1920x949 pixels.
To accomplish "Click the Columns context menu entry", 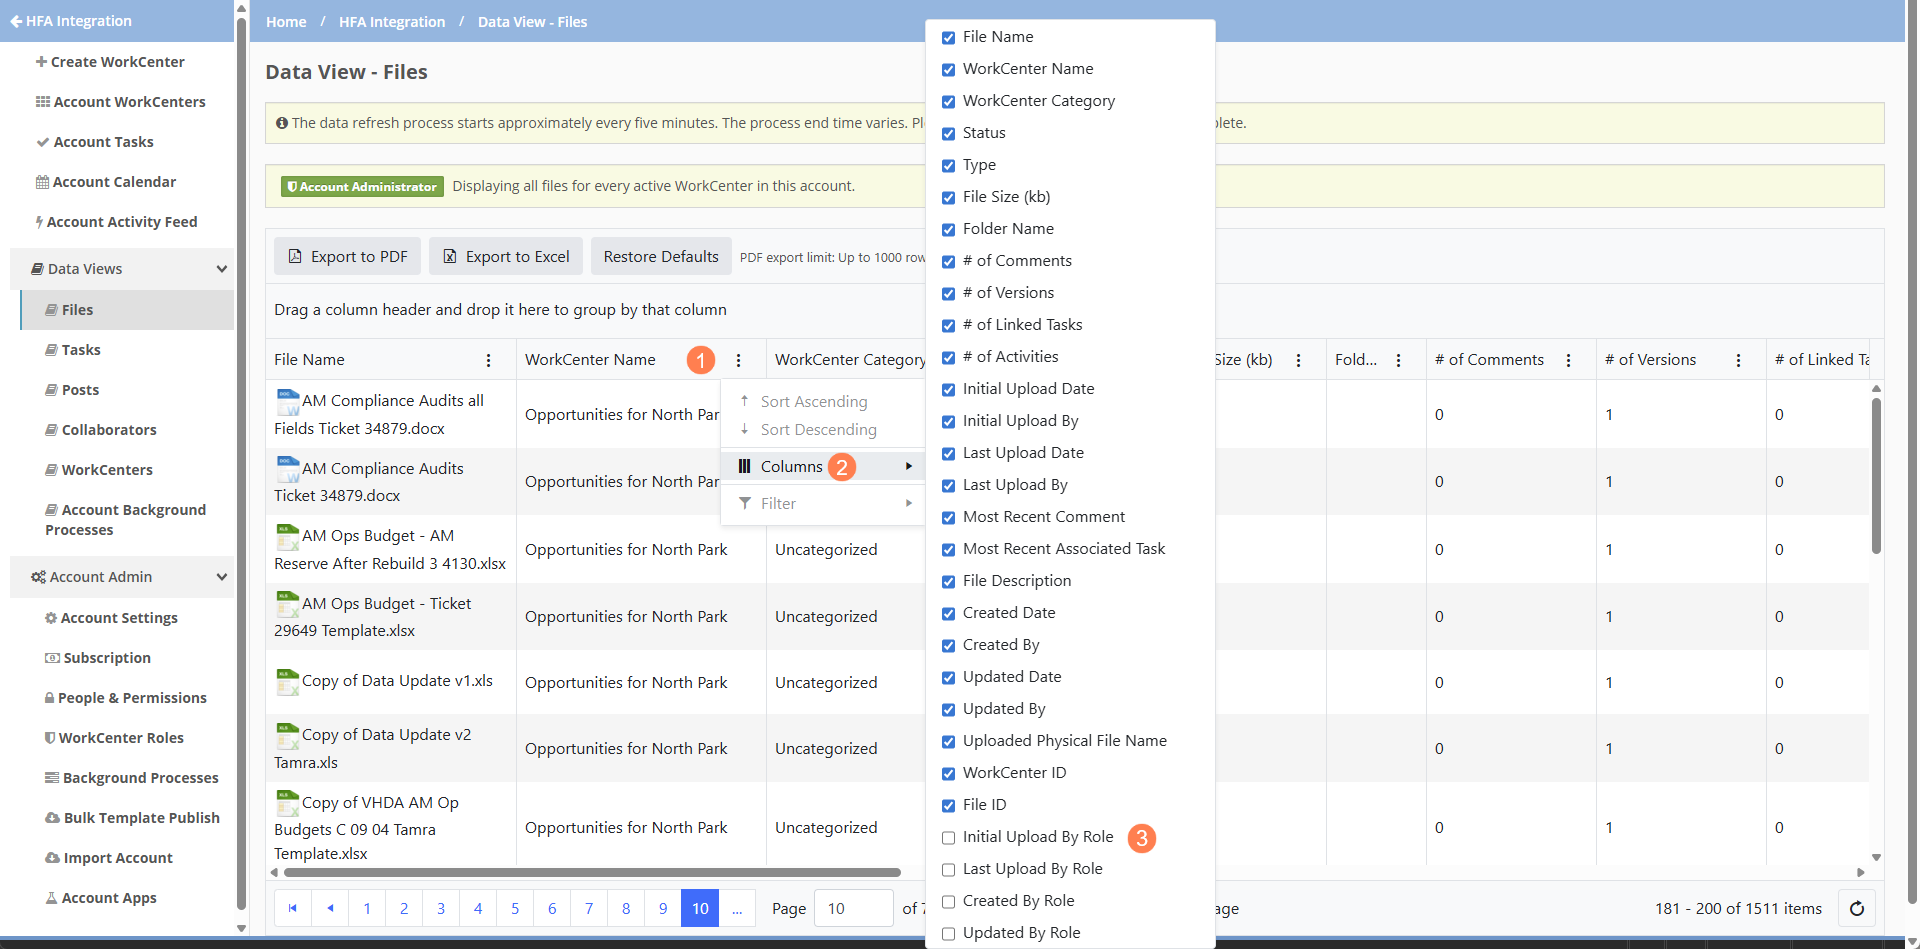I will coord(793,466).
